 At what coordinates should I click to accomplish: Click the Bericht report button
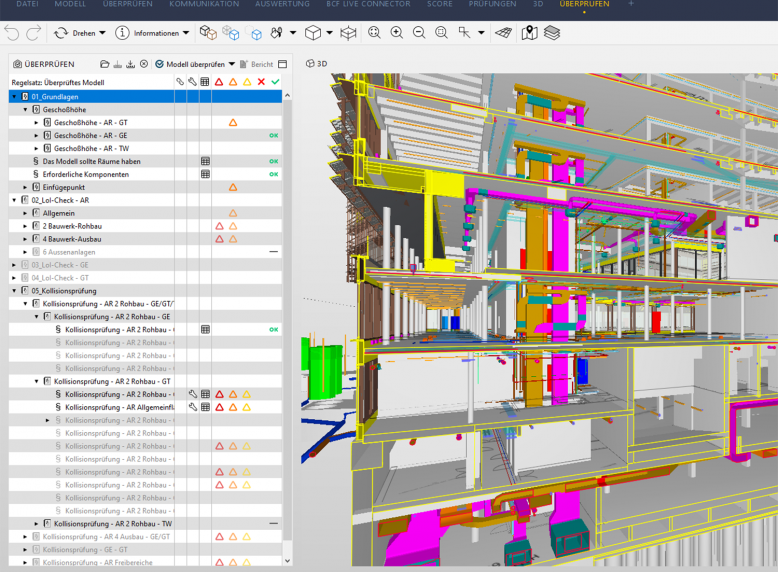coord(257,64)
